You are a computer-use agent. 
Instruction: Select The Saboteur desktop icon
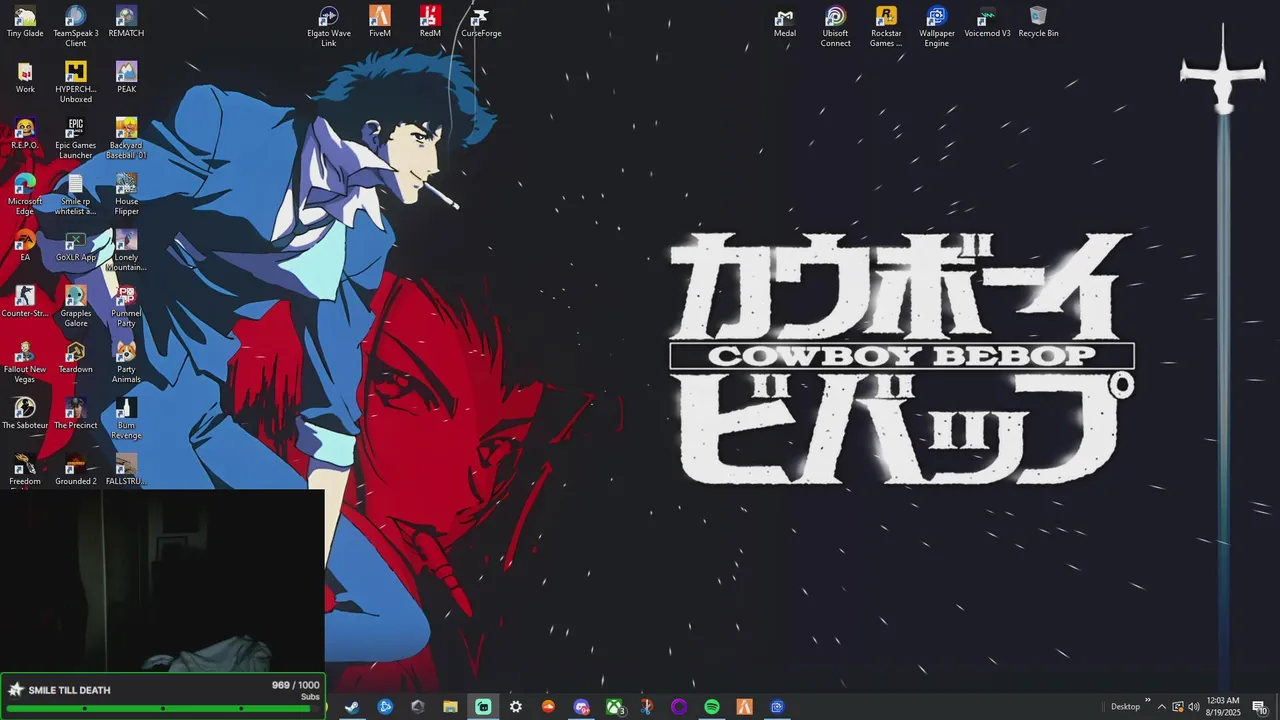pyautogui.click(x=25, y=414)
